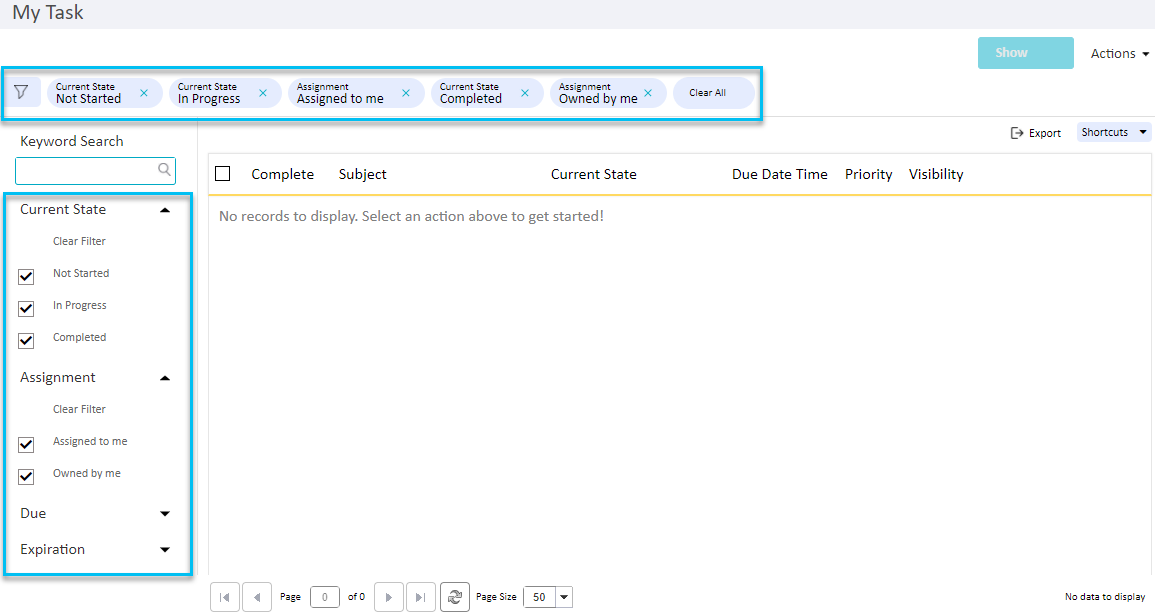The height and width of the screenshot is (615, 1155).
Task: Remove the Completed filter chip
Action: pos(525,92)
